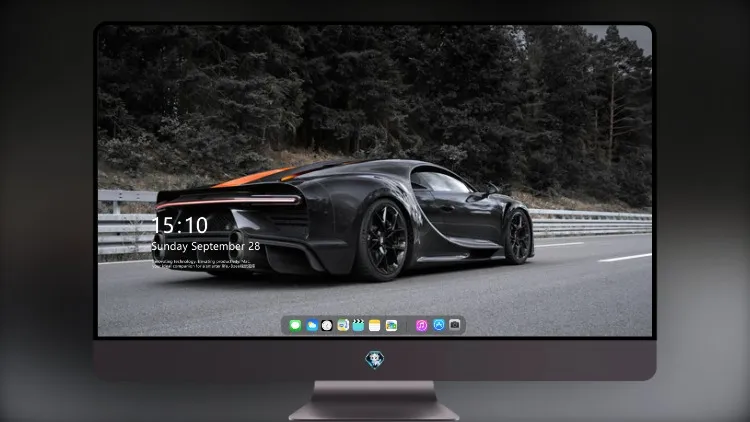Launch the Weather app from the dock
Viewport: 750px width, 422px height.
(x=311, y=326)
